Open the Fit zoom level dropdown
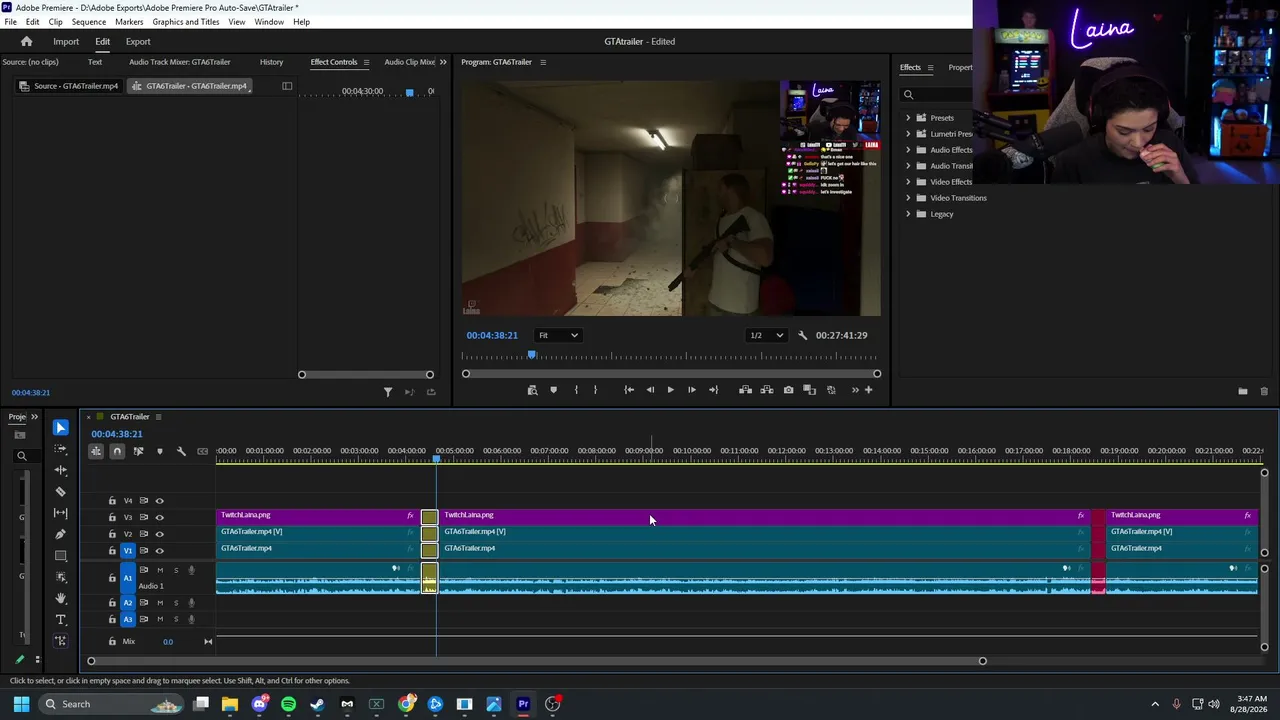Image resolution: width=1280 pixels, height=720 pixels. tap(557, 335)
